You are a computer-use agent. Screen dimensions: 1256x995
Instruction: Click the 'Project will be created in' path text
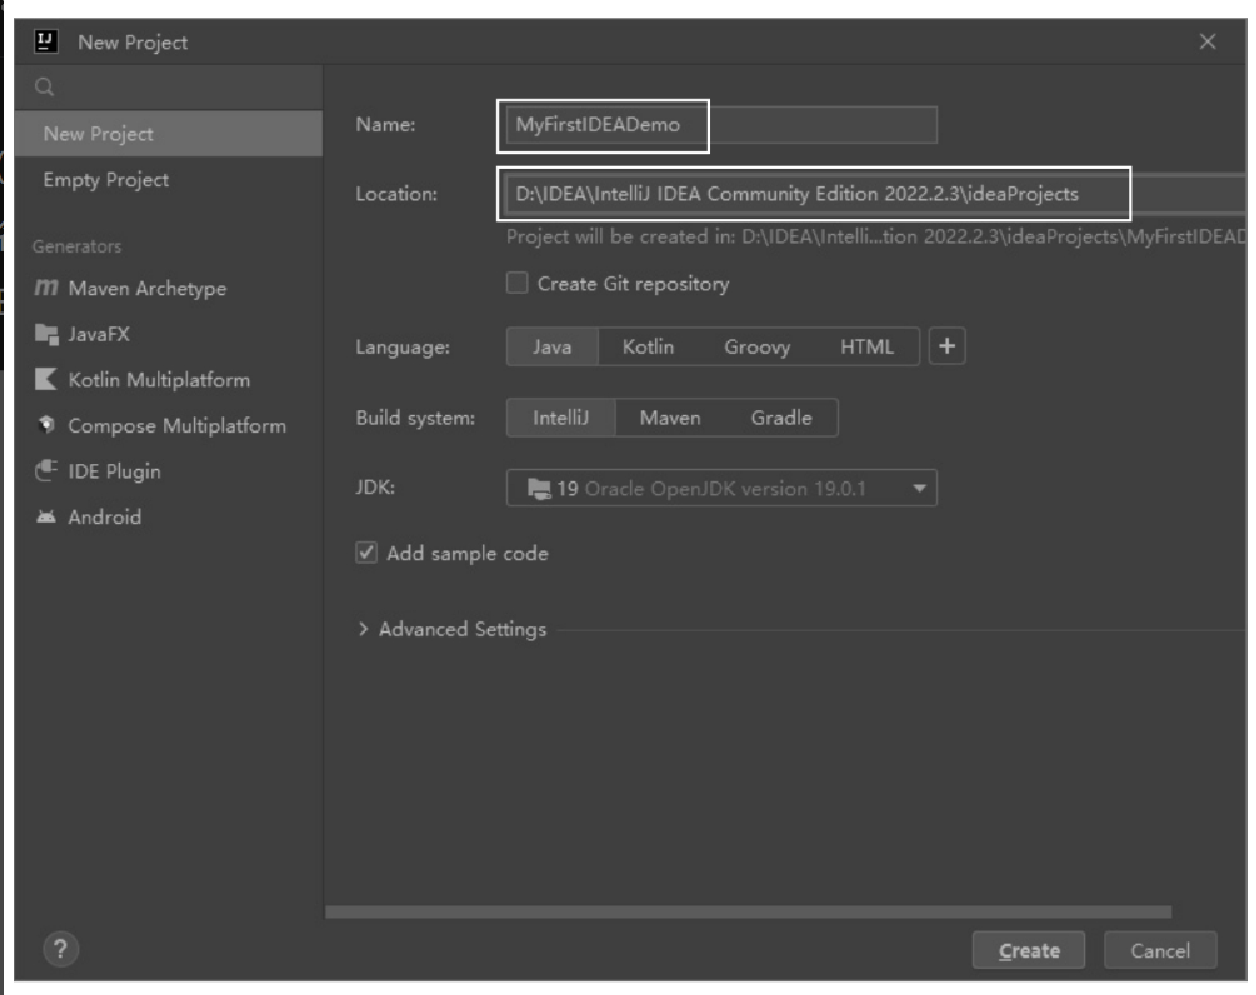tap(876, 237)
